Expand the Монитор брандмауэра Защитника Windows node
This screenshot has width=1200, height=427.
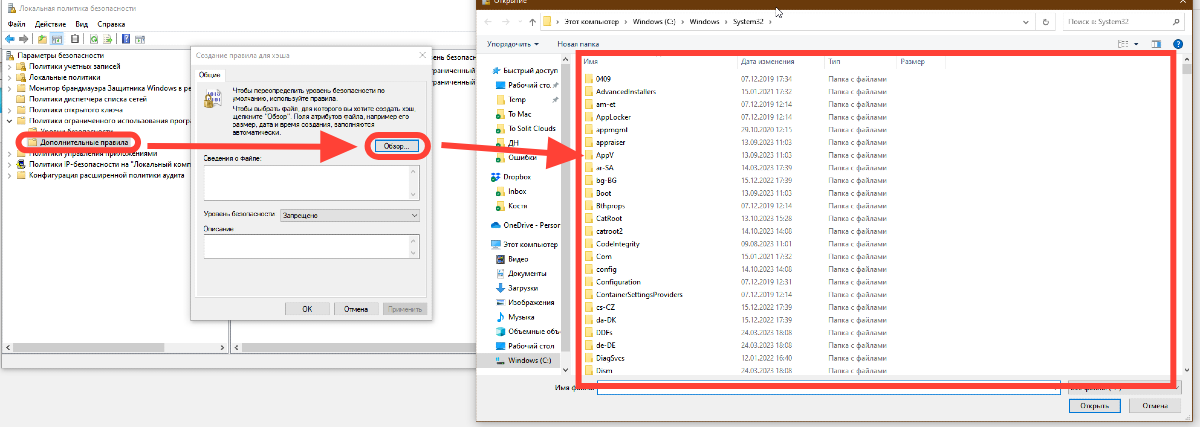10,88
